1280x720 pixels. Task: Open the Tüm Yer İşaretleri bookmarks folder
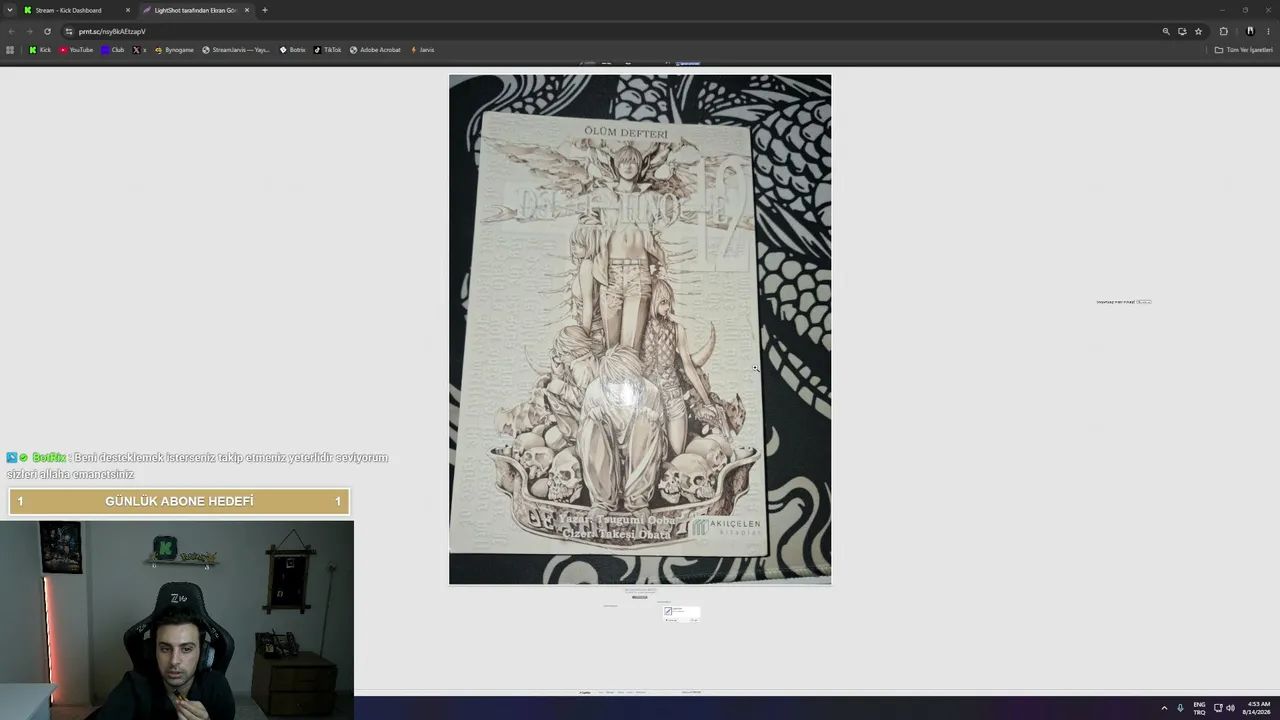(1243, 50)
